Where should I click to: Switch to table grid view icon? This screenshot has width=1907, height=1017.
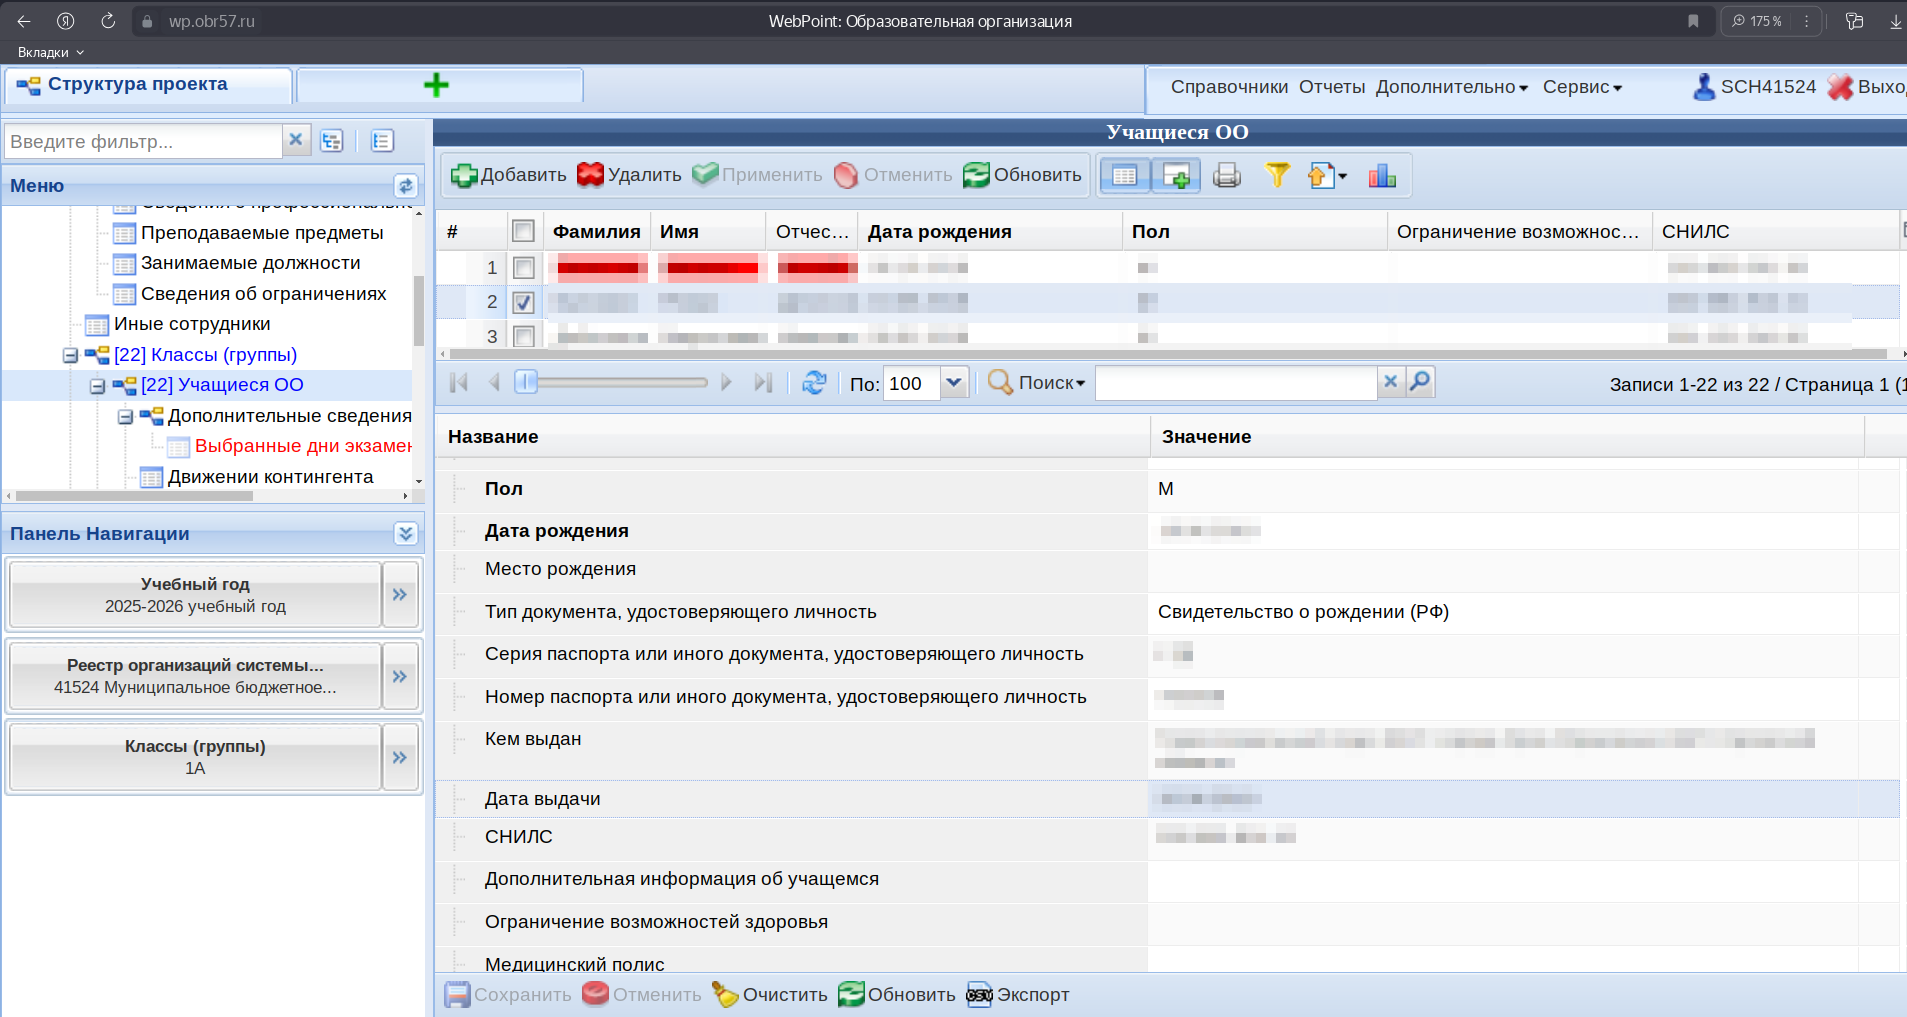click(1125, 176)
